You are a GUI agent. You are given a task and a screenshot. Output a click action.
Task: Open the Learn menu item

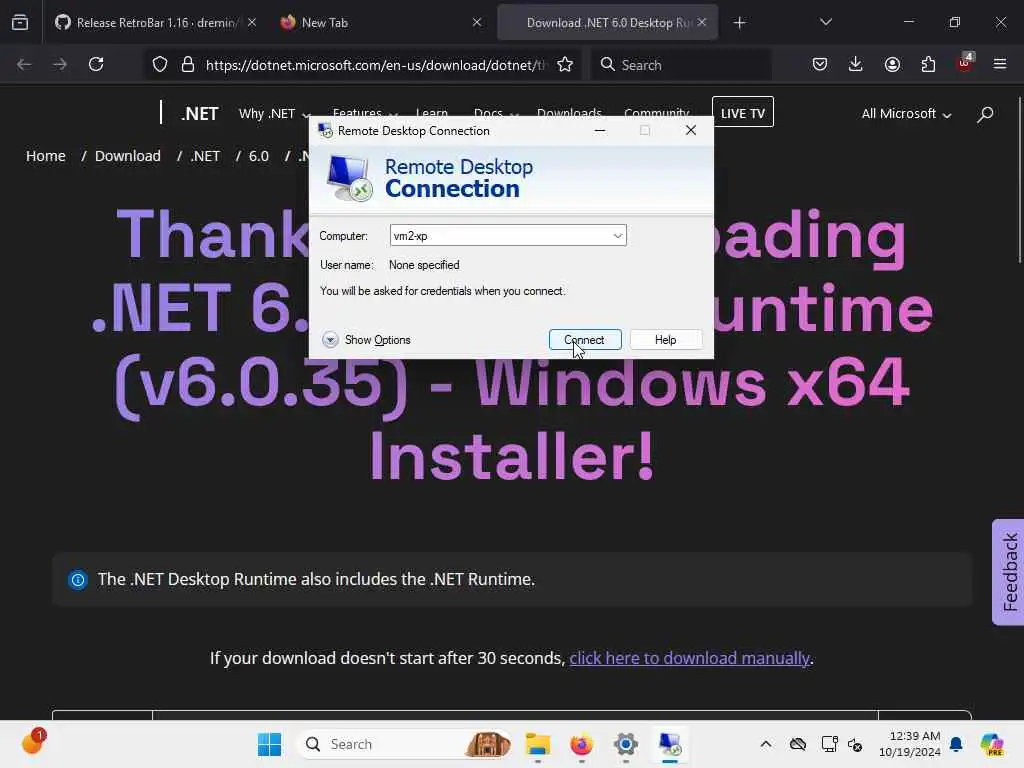432,113
